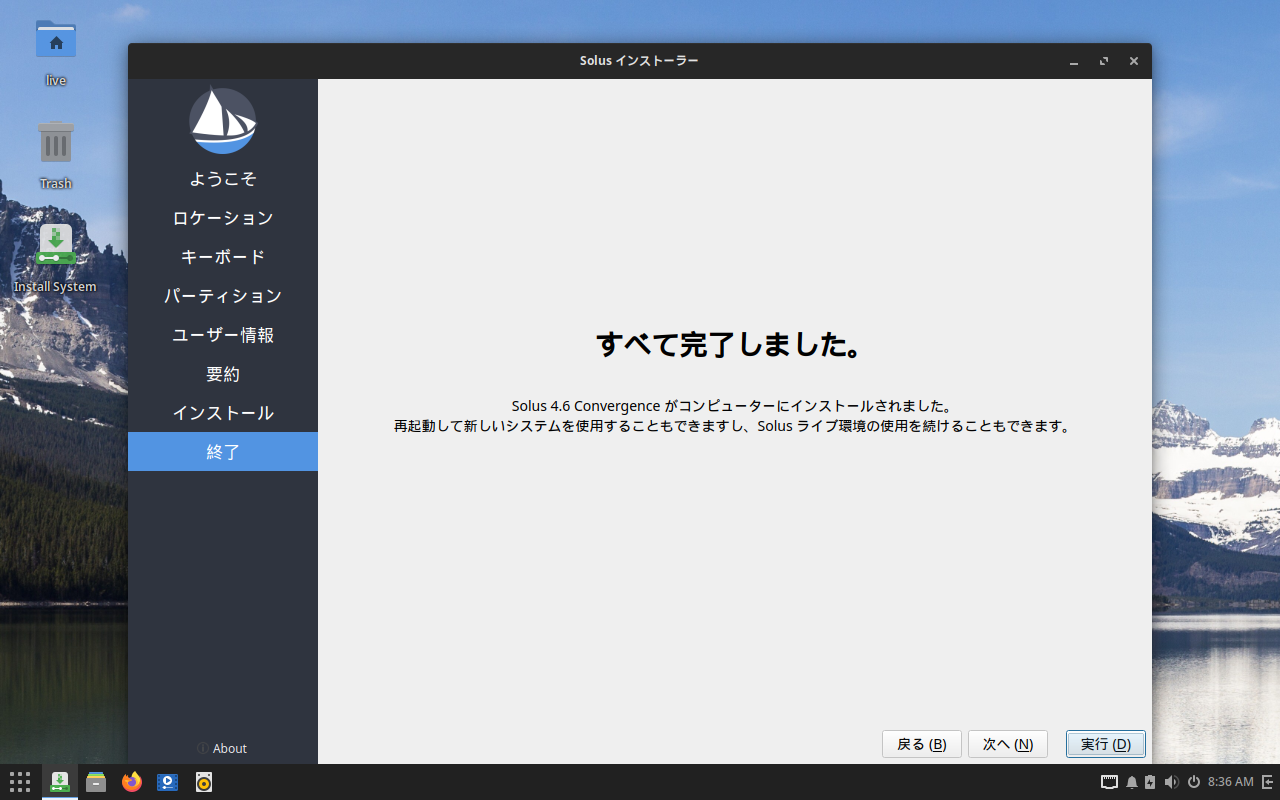Image resolution: width=1280 pixels, height=800 pixels.
Task: Select the インストール step in the sidebar
Action: [x=223, y=413]
